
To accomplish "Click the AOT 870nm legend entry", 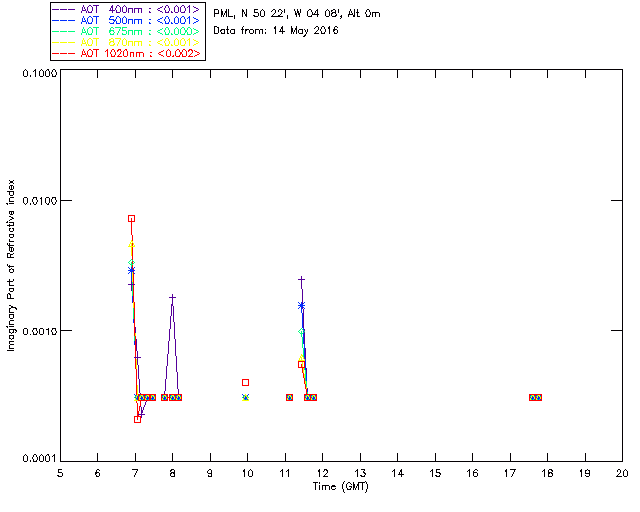I will click(126, 42).
